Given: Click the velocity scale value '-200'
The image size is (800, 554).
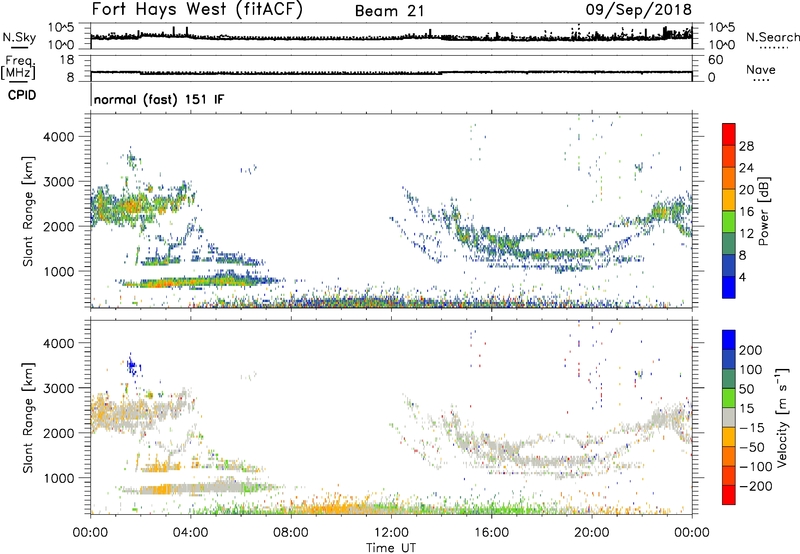Looking at the screenshot, I should (x=756, y=486).
